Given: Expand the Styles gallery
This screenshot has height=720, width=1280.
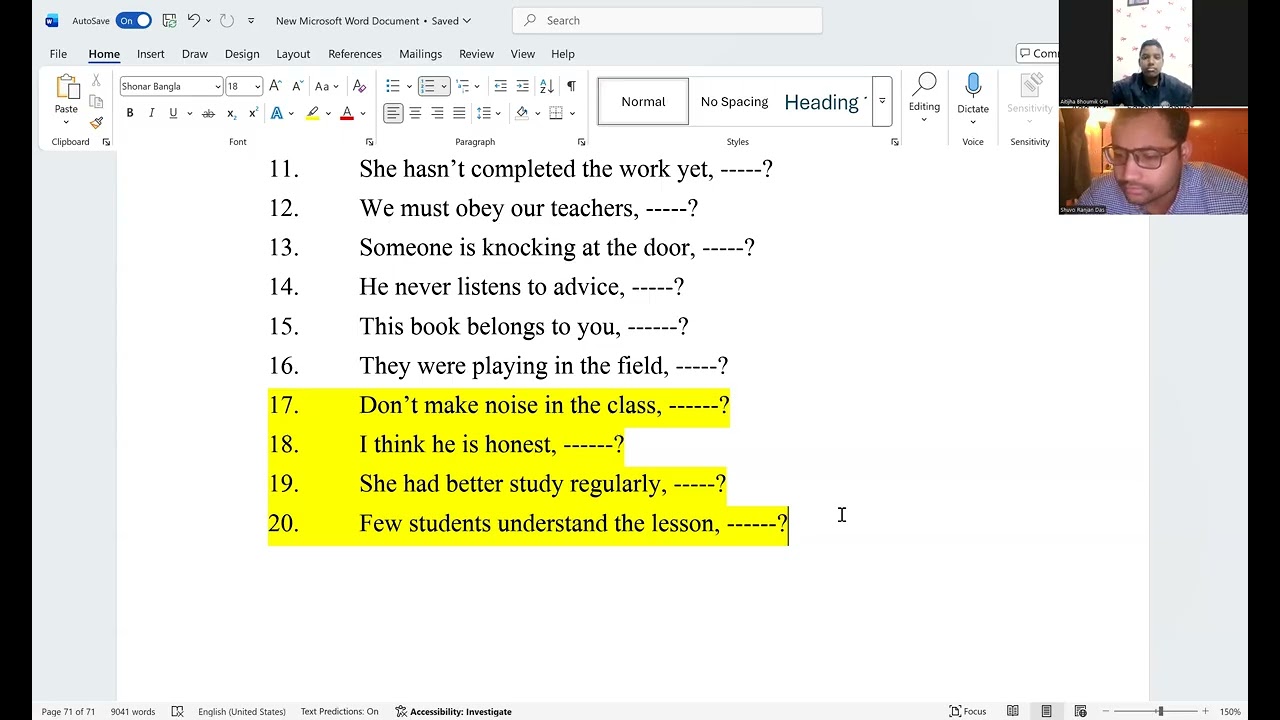Looking at the screenshot, I should click(882, 101).
